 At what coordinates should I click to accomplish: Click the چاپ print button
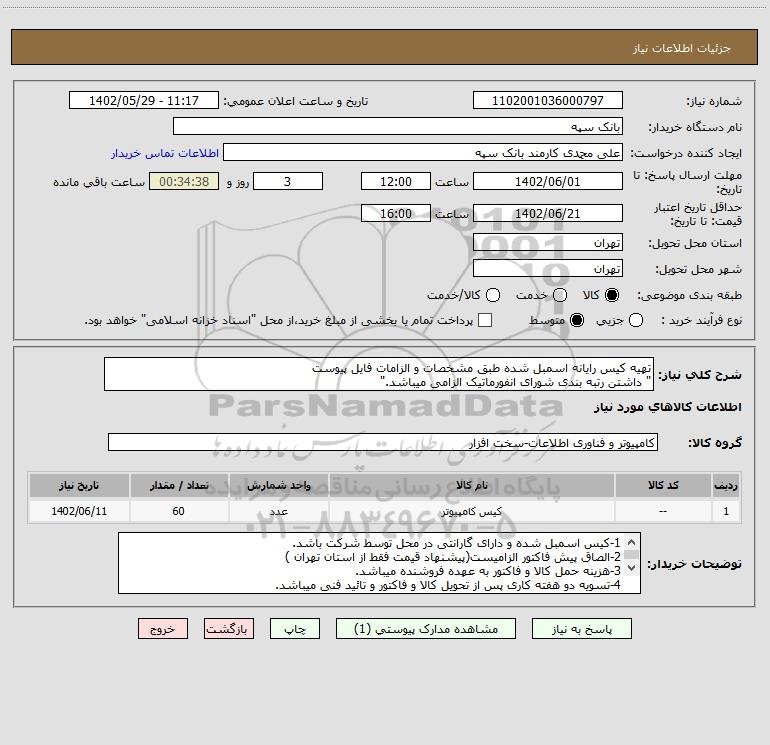[295, 629]
